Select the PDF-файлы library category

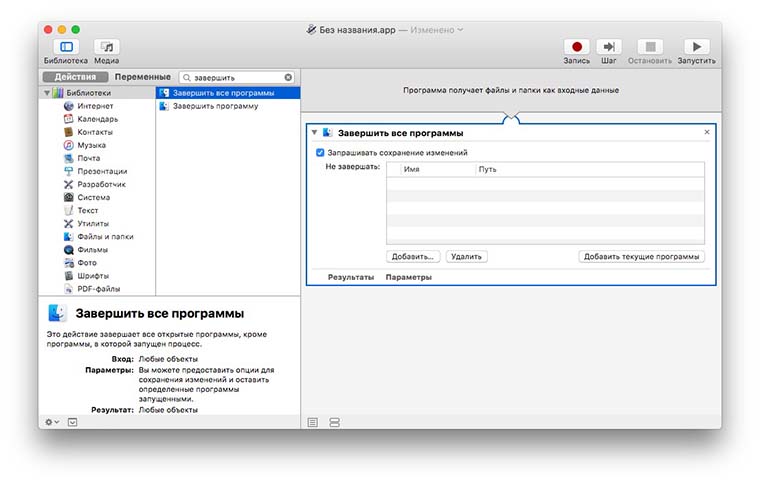point(98,289)
